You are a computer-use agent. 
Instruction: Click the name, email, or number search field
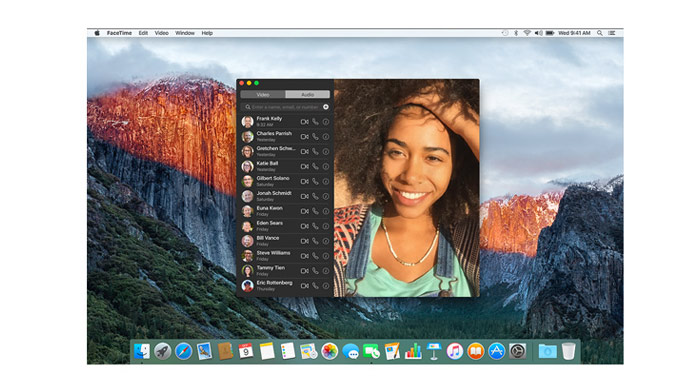pos(283,107)
